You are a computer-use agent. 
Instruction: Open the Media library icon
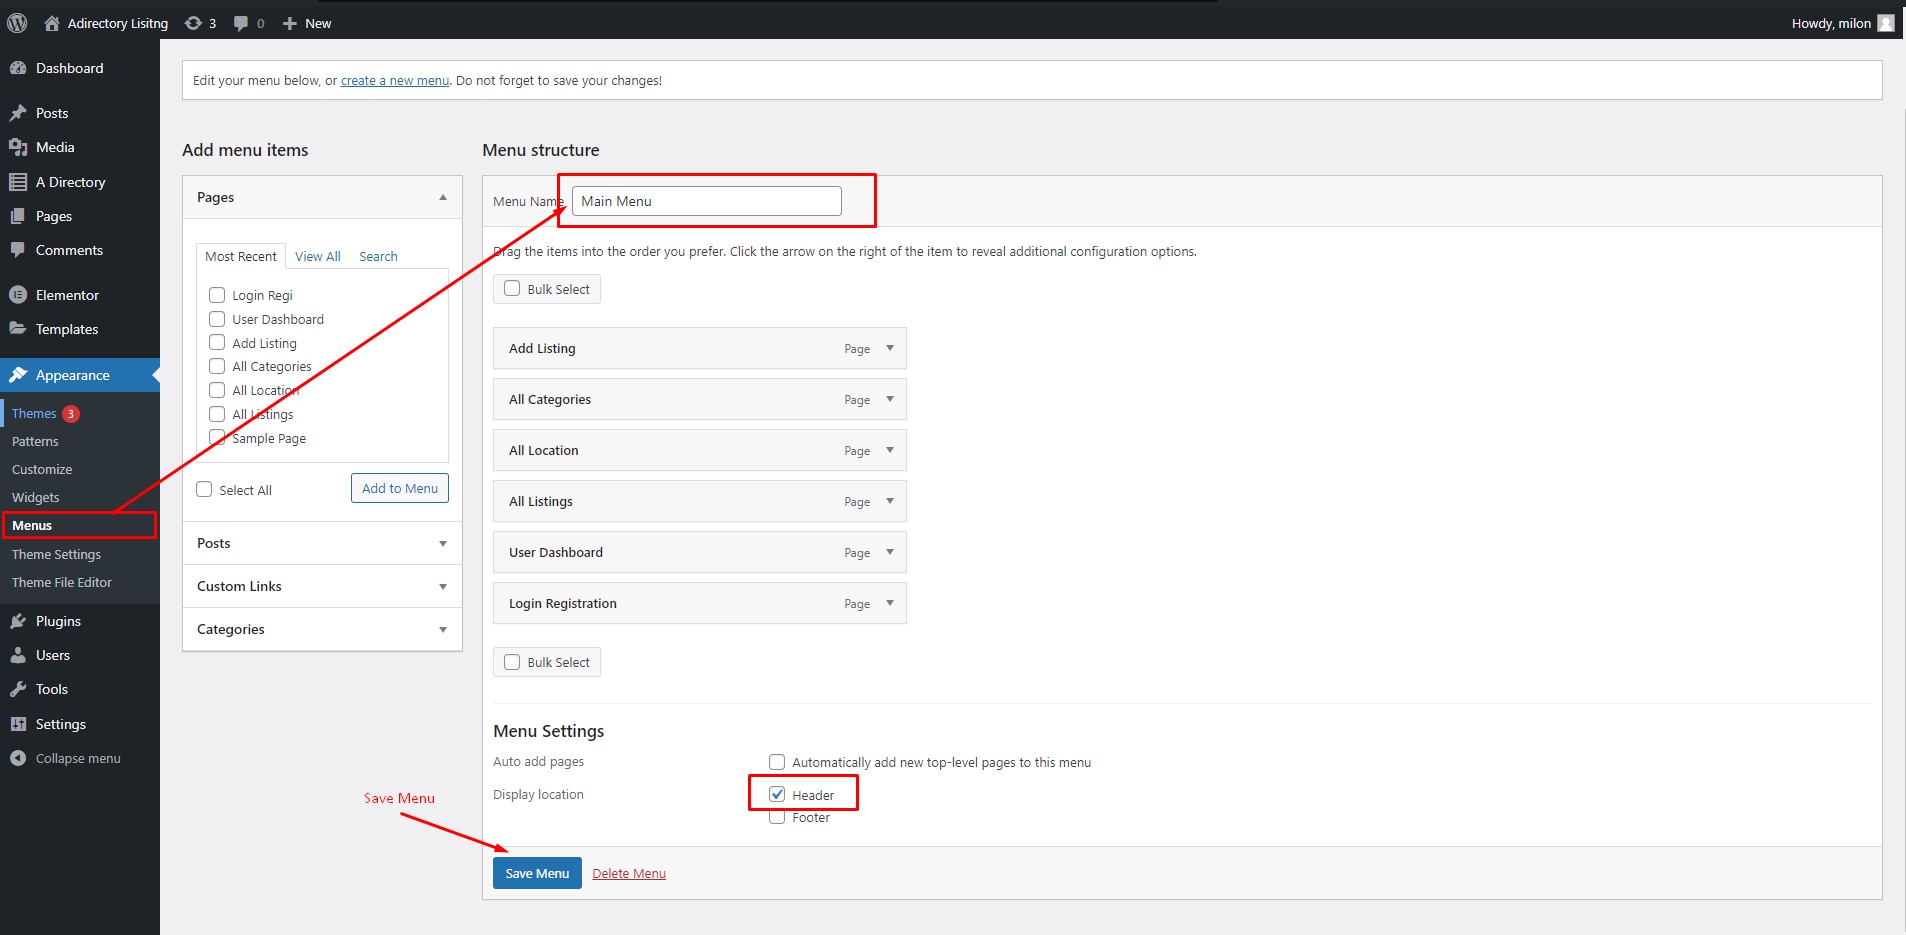pyautogui.click(x=19, y=147)
